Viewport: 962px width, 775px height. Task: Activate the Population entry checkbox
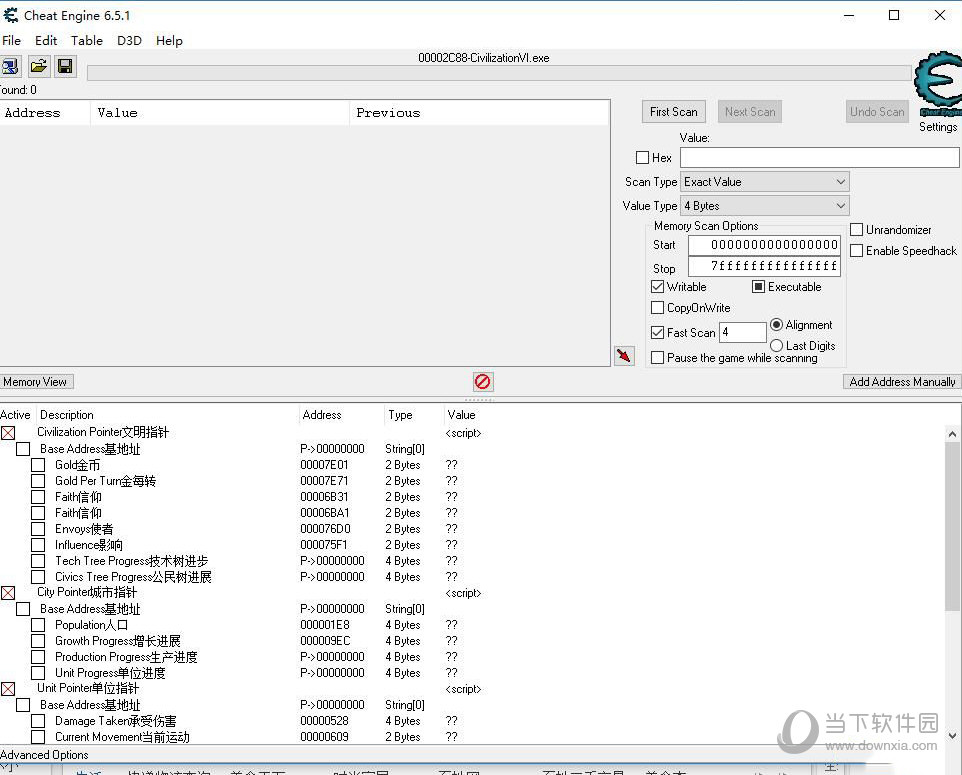[x=38, y=625]
